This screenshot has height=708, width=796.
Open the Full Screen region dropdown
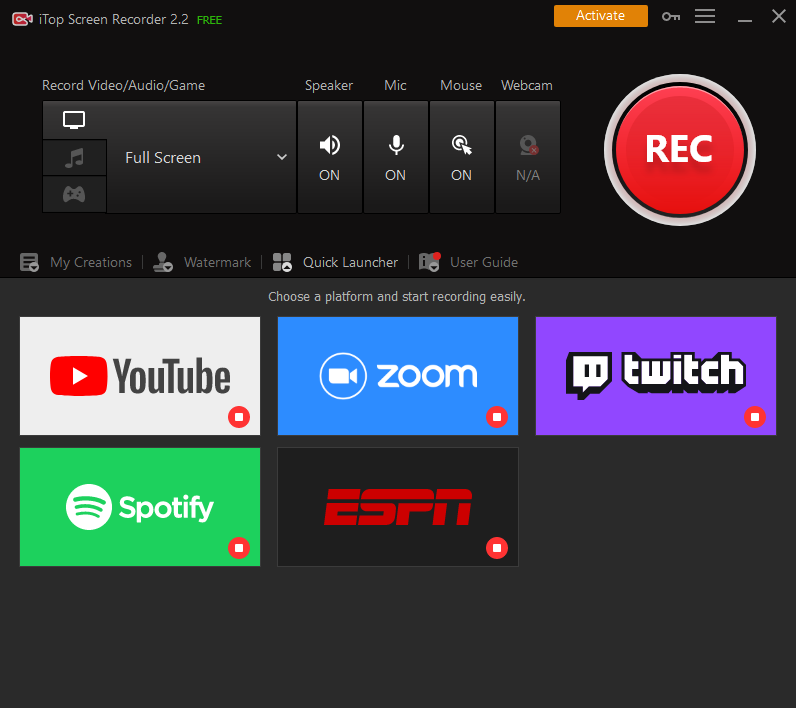click(x=202, y=157)
